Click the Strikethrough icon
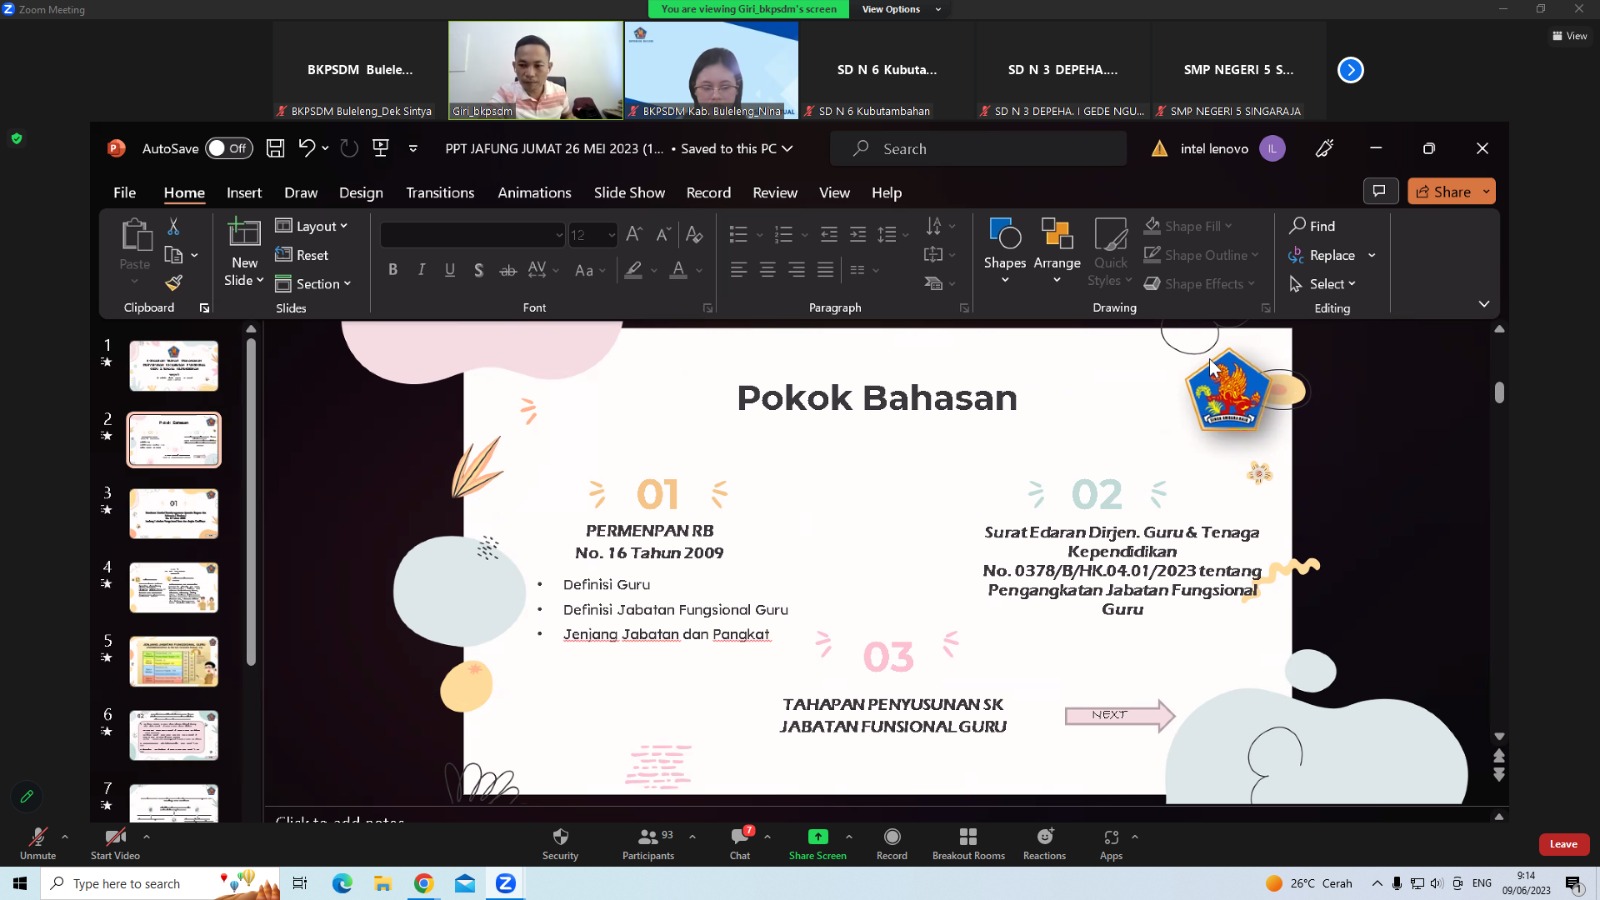This screenshot has height=900, width=1600. (508, 269)
